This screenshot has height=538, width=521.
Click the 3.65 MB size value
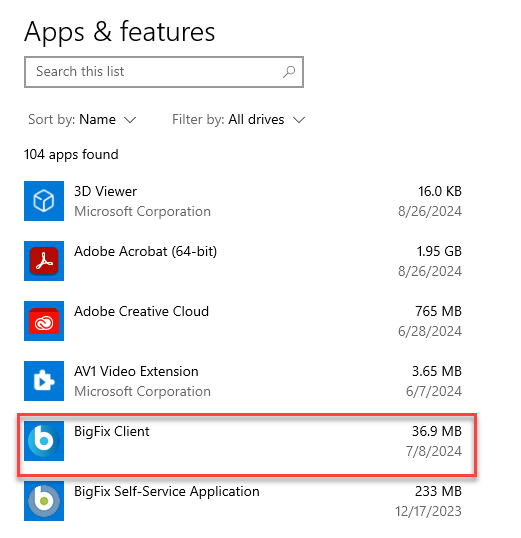(437, 371)
